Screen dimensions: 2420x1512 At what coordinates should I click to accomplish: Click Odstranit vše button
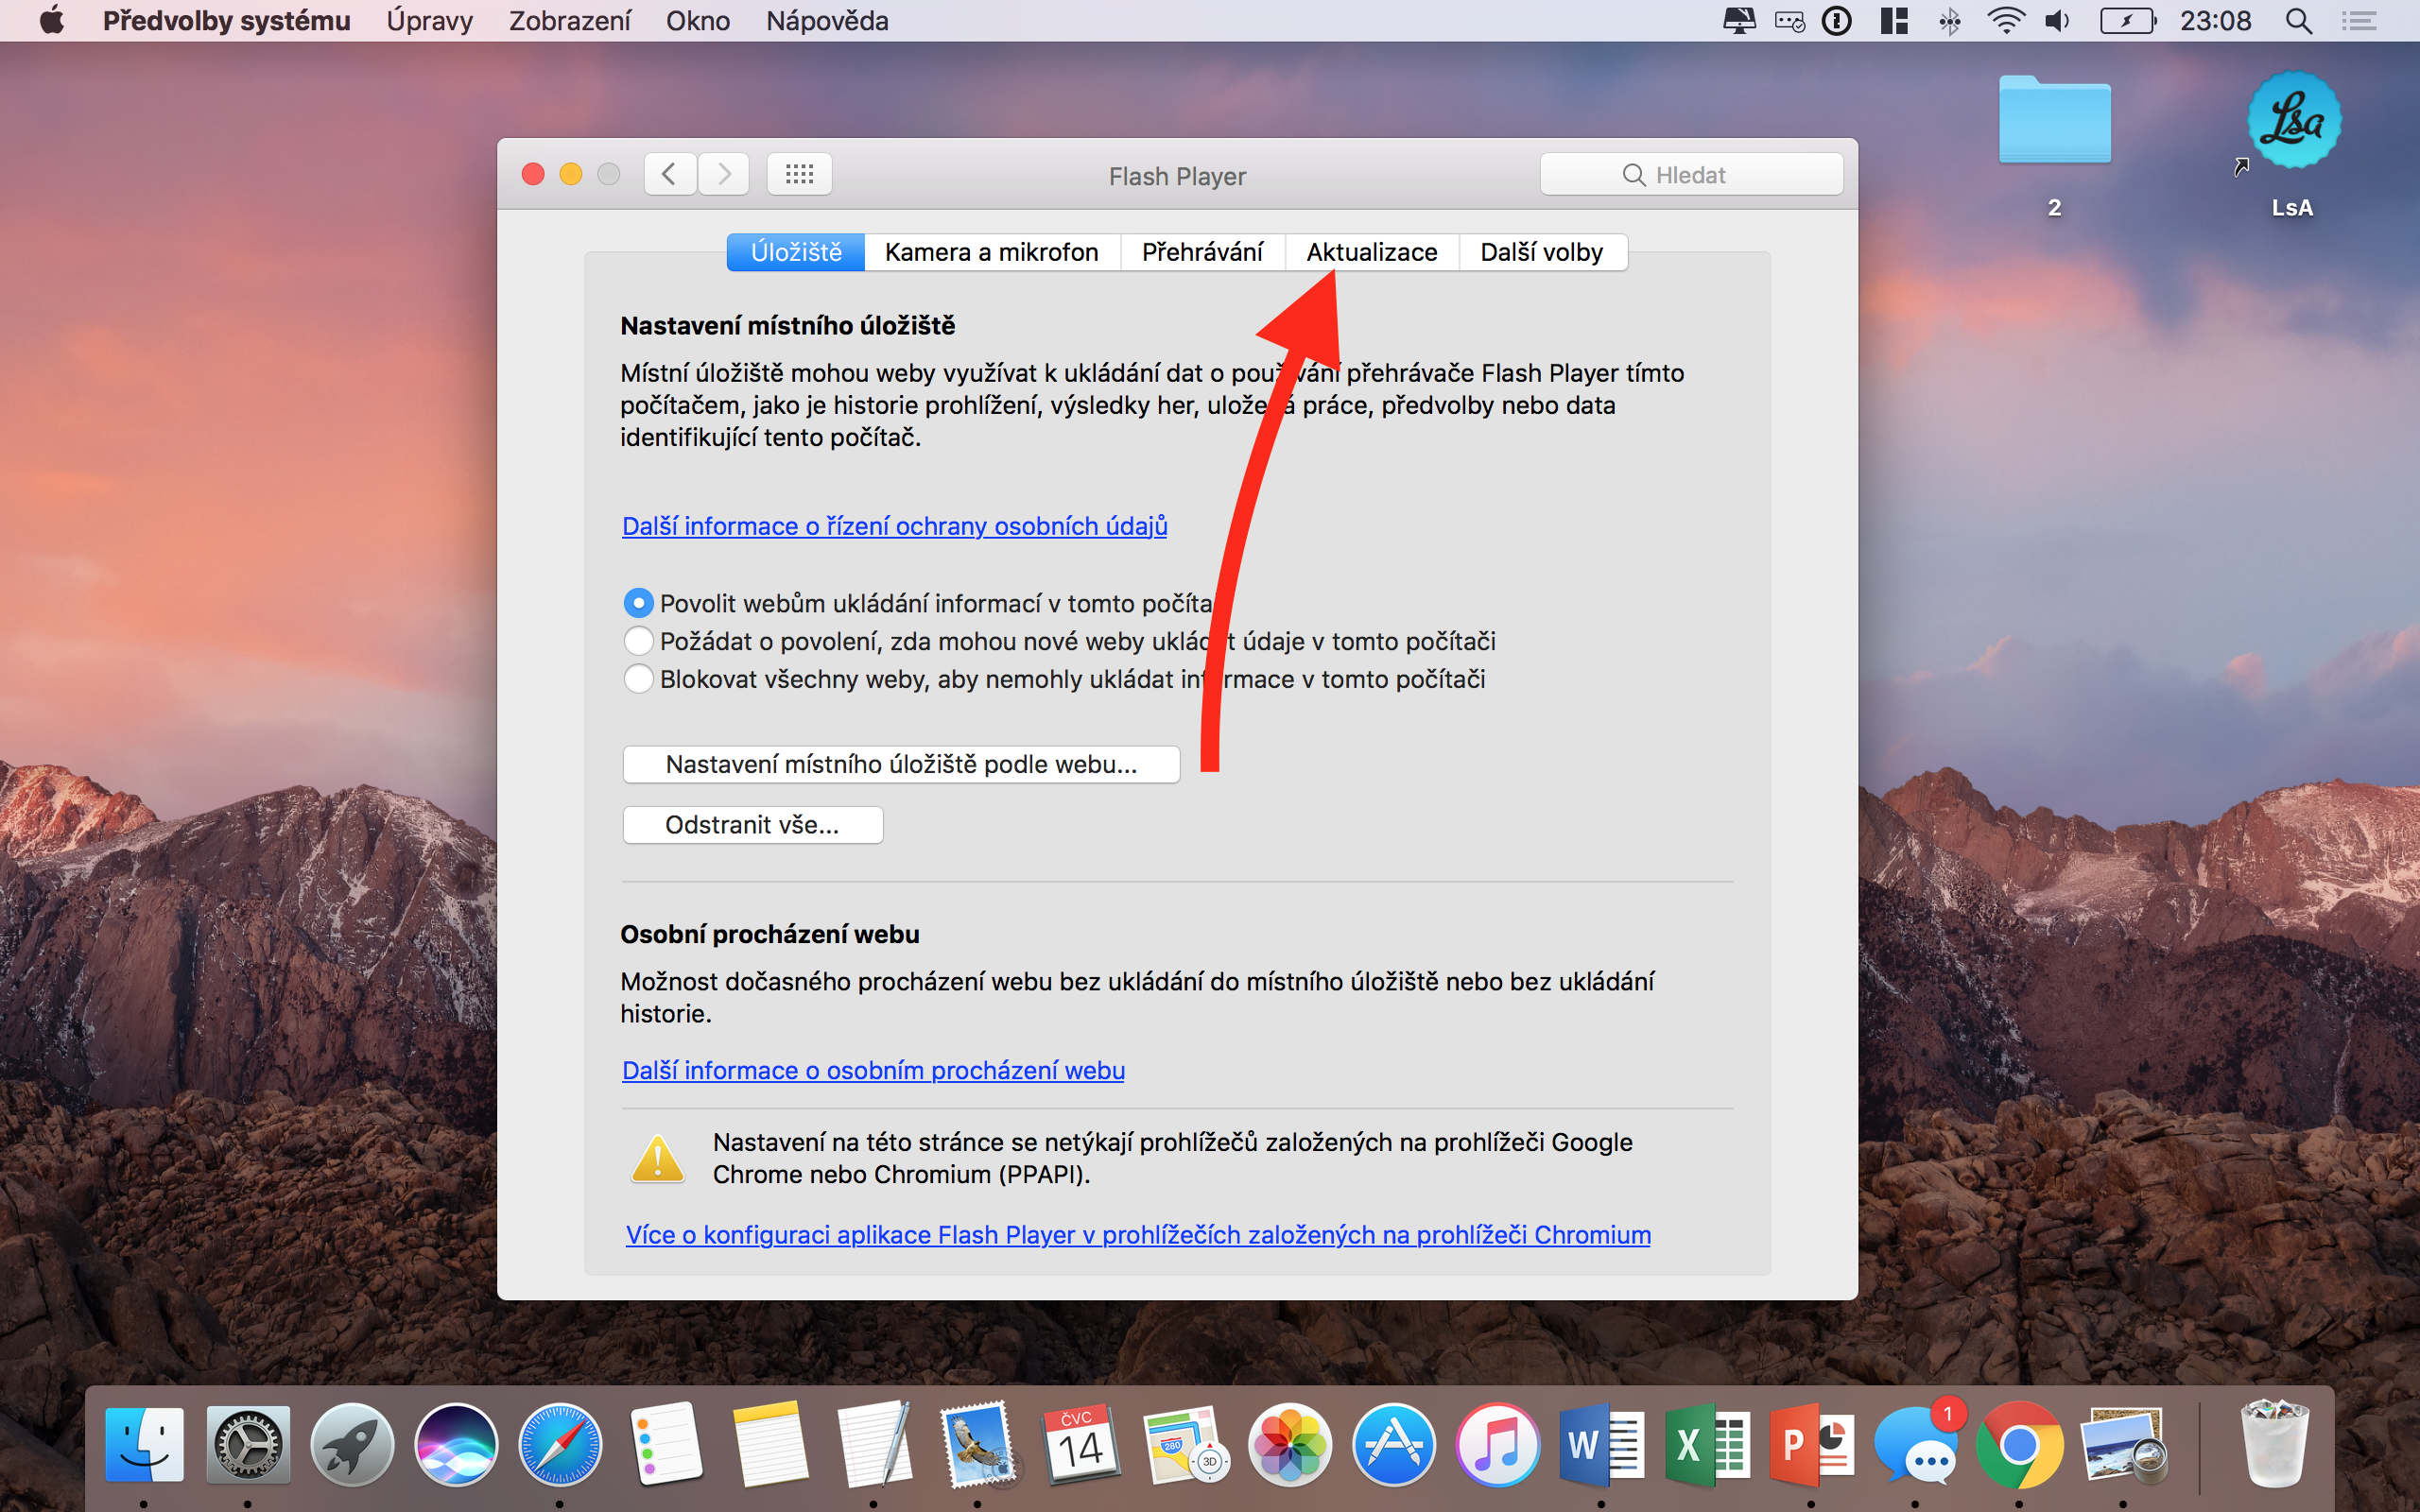[752, 825]
